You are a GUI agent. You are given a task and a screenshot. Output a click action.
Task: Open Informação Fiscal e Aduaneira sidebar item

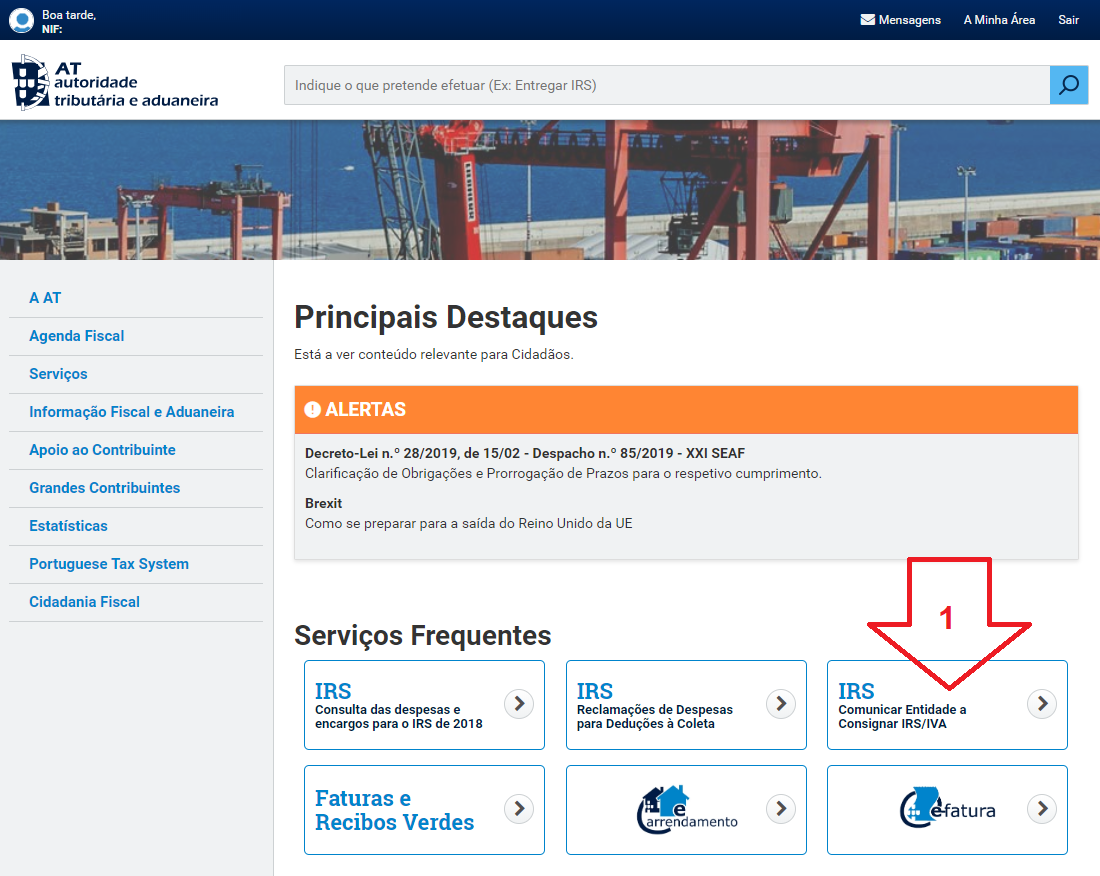tap(131, 412)
